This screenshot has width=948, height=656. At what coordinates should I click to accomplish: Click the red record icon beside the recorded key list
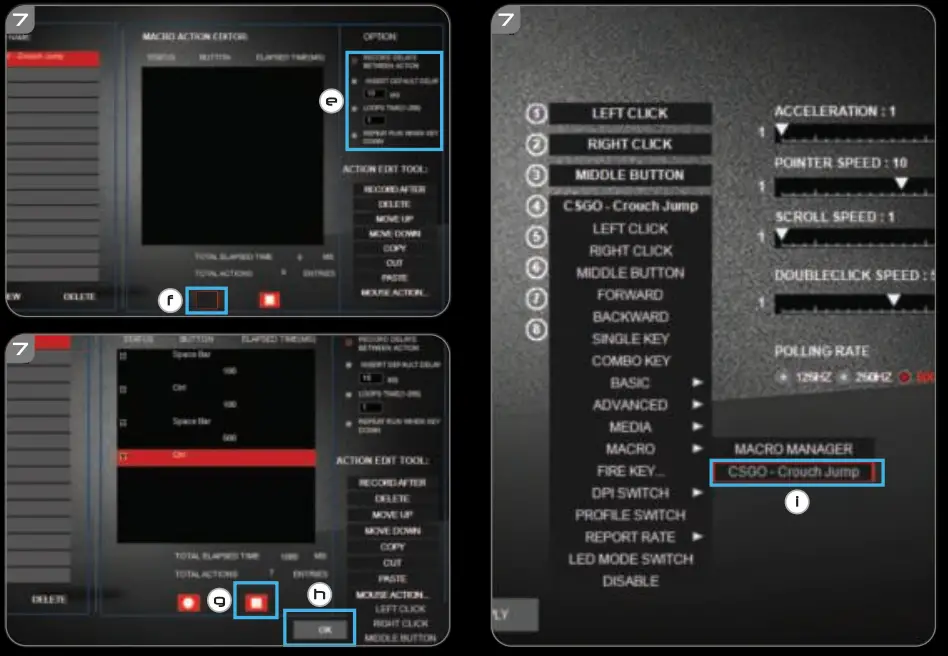pos(188,602)
